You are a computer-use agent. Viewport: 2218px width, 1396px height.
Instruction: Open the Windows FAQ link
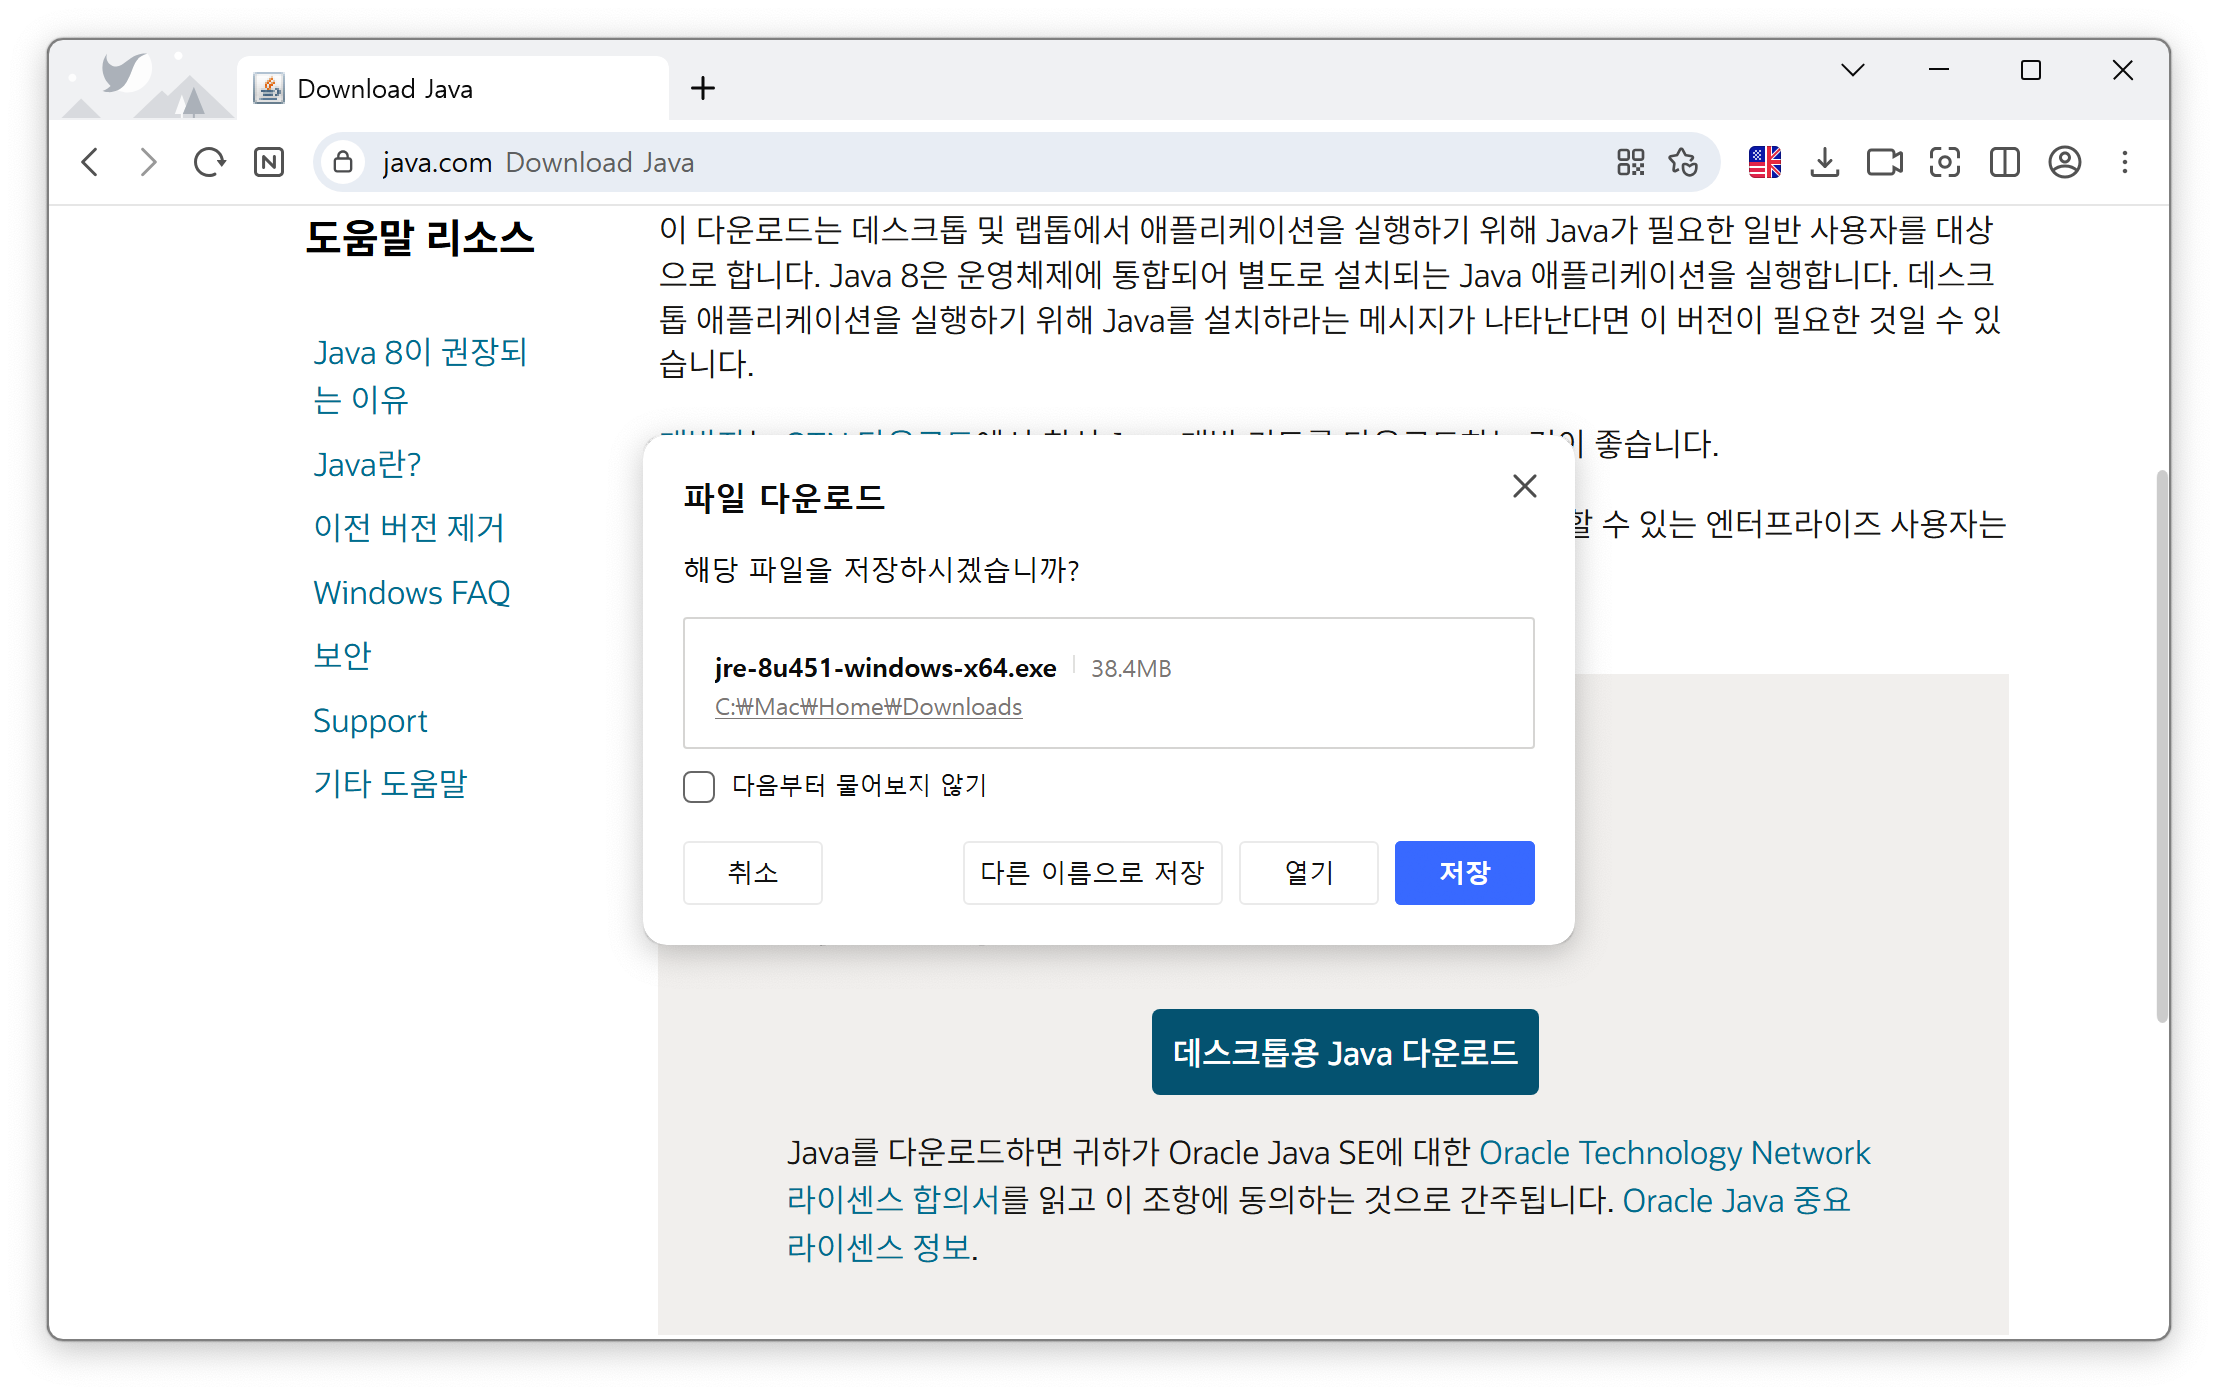coord(412,592)
